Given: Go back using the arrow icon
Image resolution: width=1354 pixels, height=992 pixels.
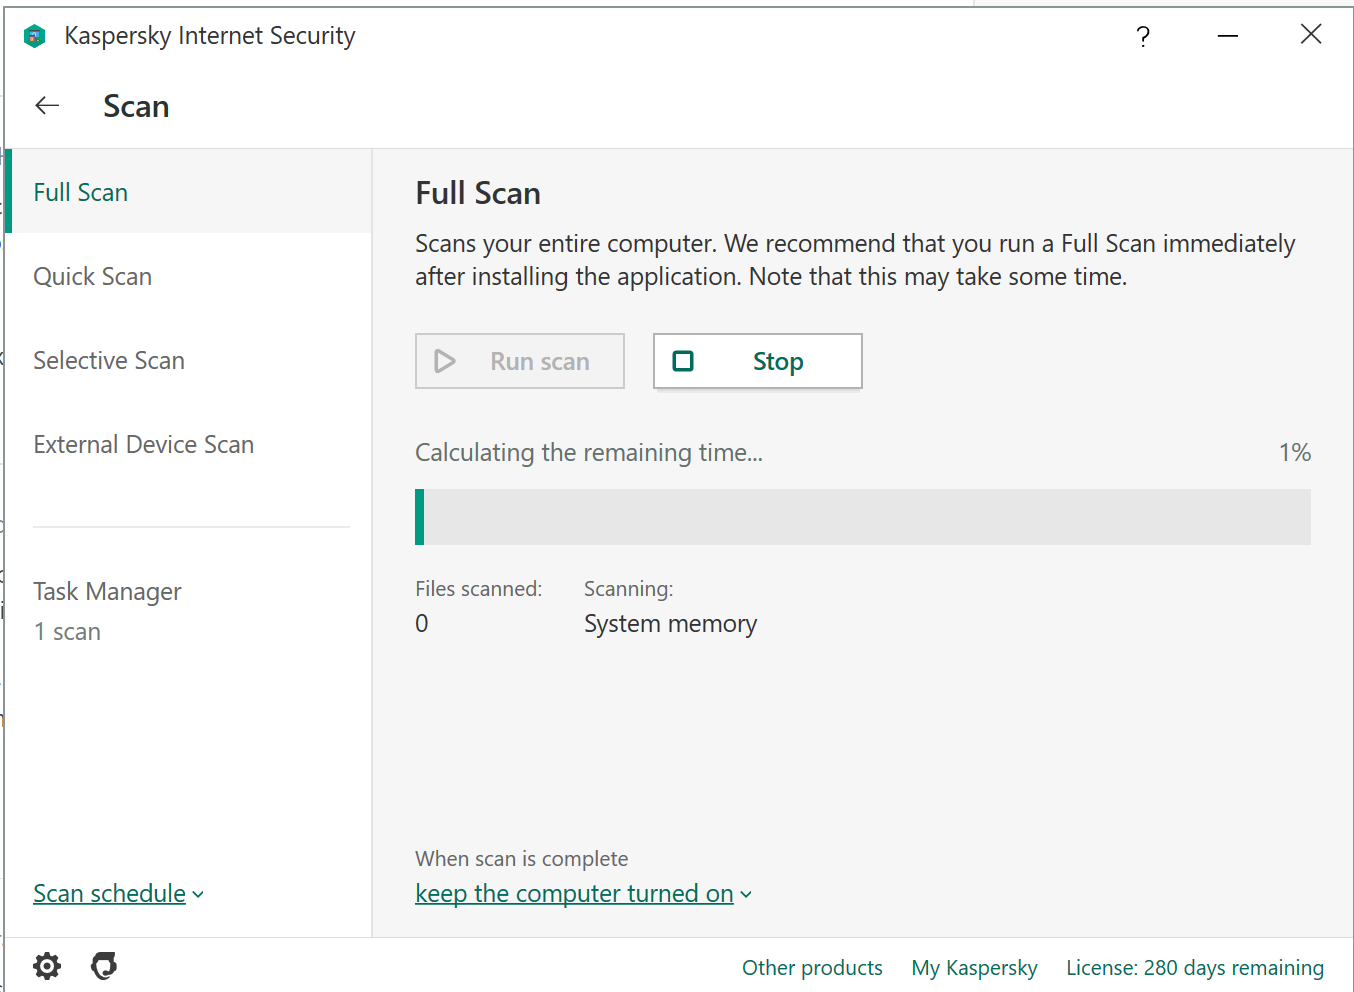Looking at the screenshot, I should click(x=47, y=106).
